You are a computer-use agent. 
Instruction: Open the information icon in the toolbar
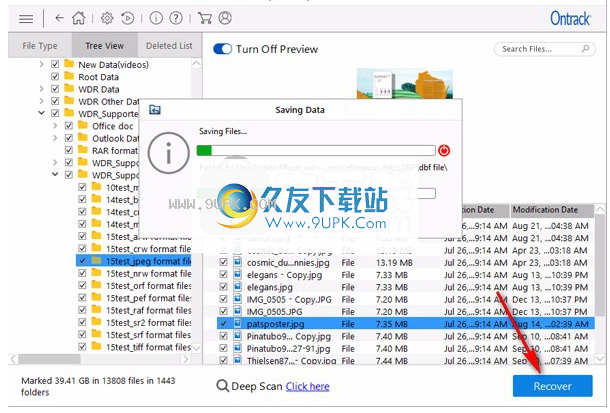156,18
